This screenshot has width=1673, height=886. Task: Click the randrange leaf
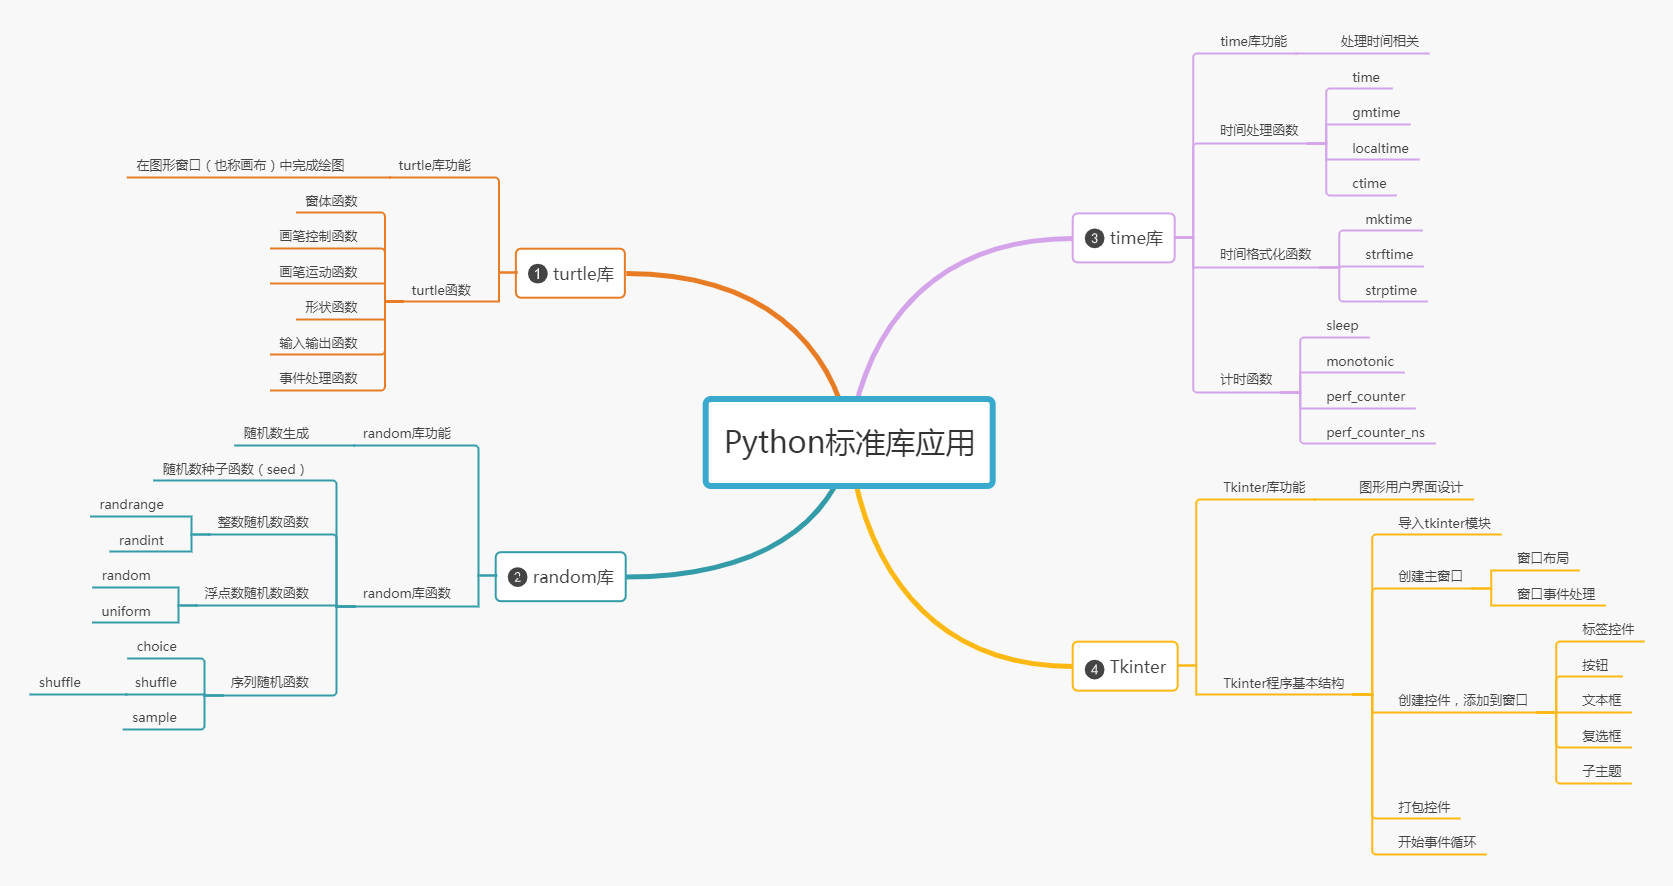(x=131, y=505)
